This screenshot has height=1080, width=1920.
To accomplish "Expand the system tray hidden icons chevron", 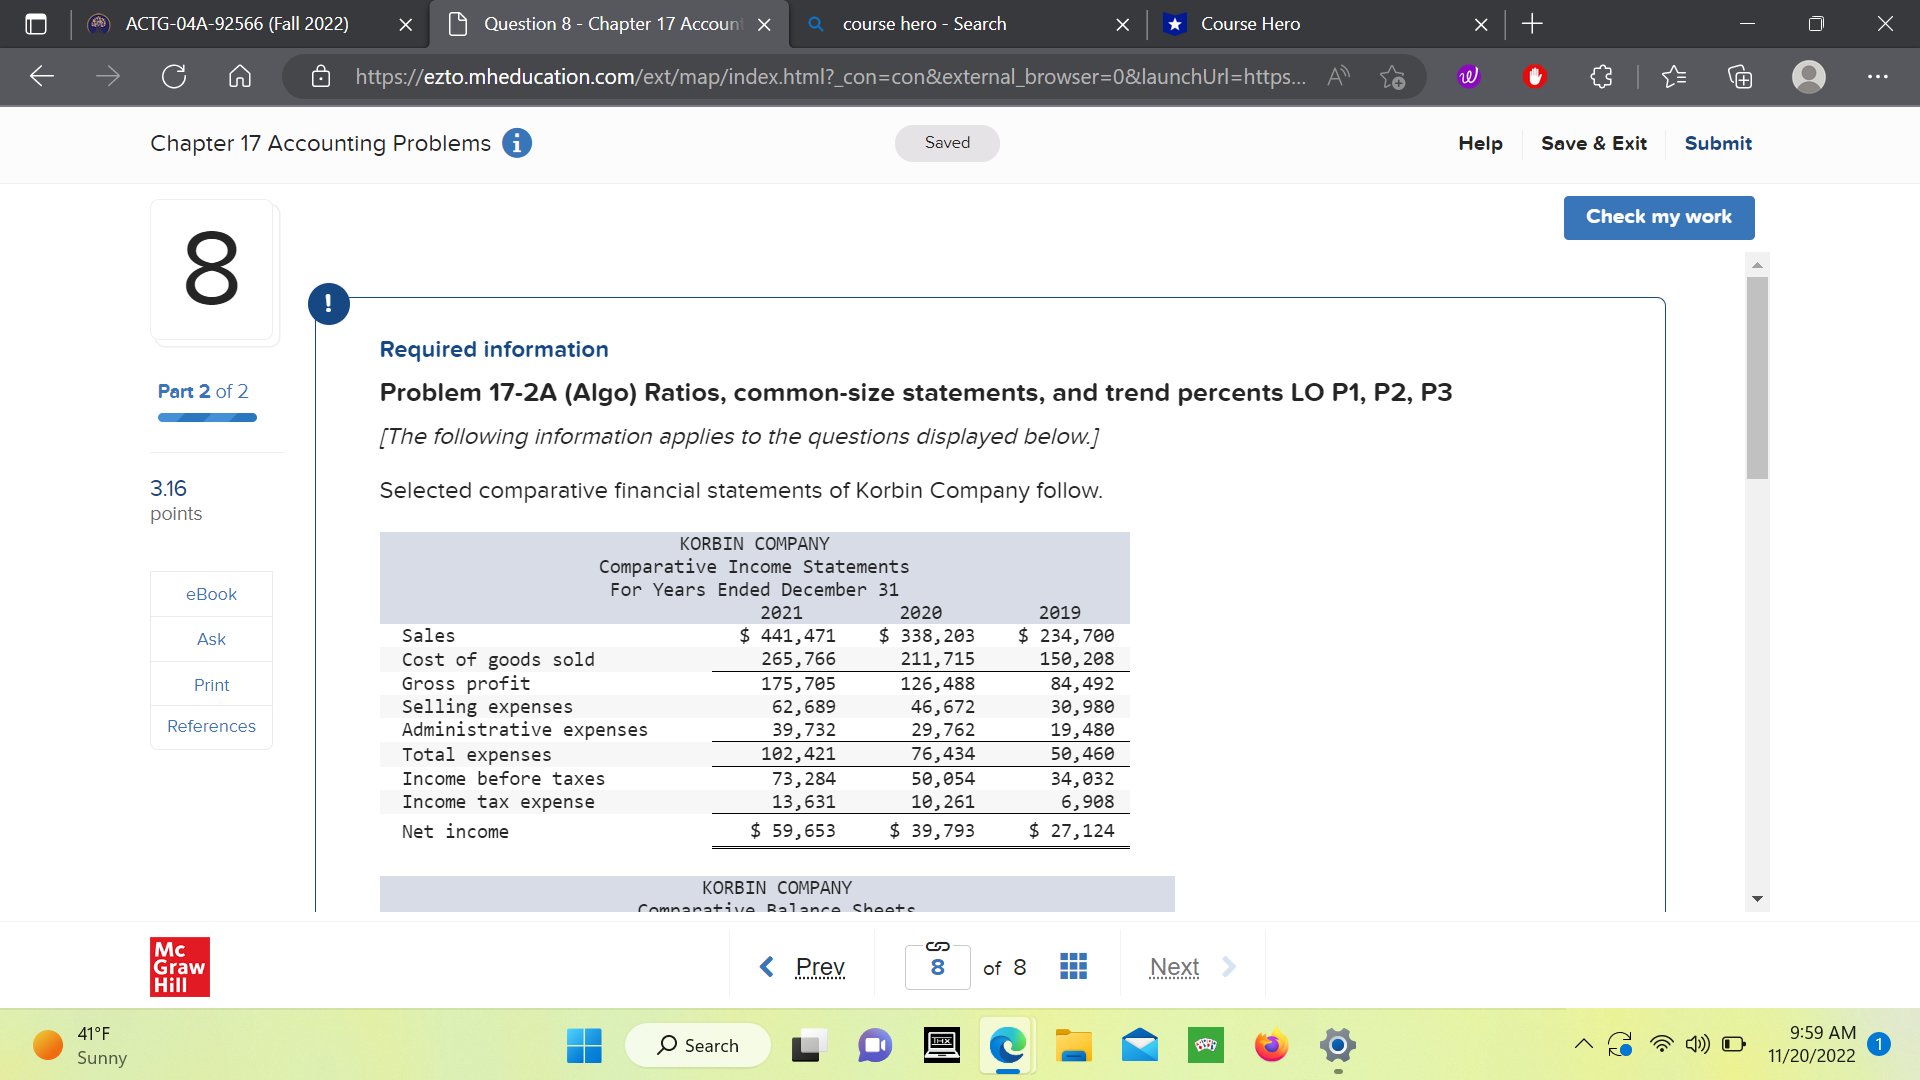I will point(1583,1045).
